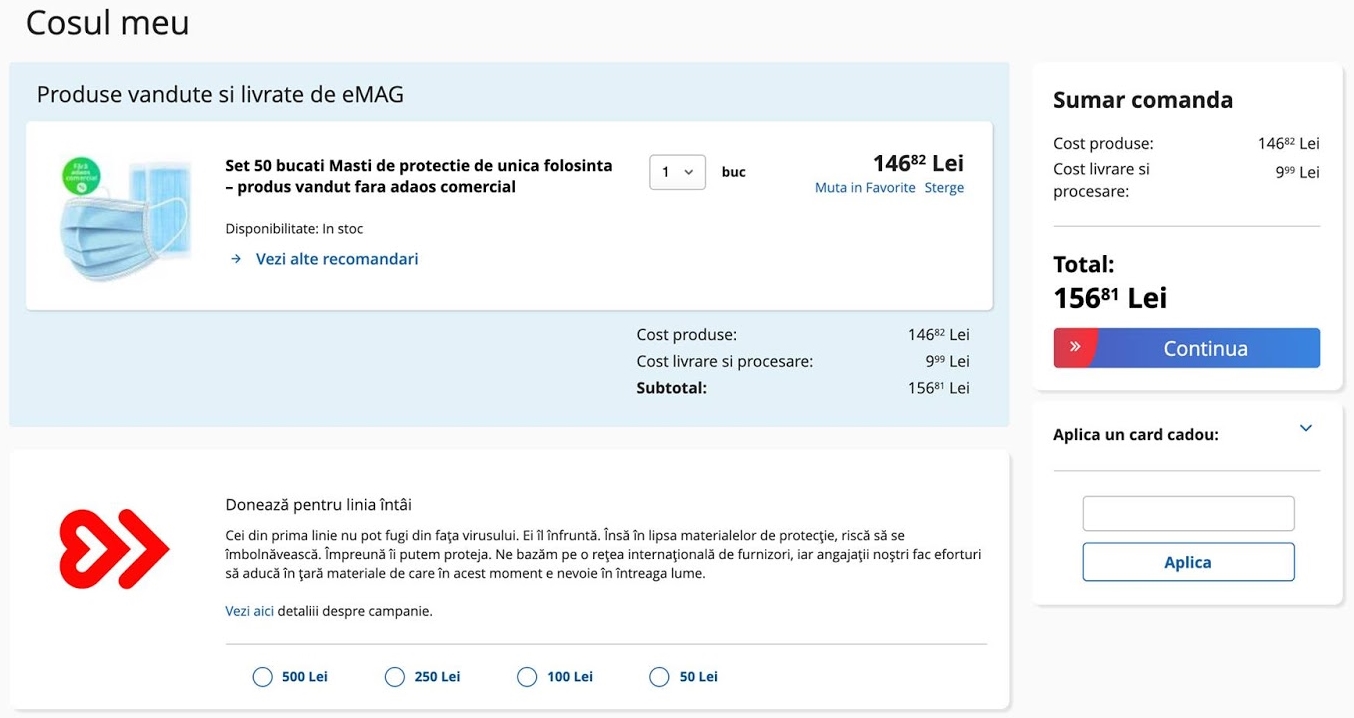This screenshot has height=718, width=1354.
Task: Open the product quantity dropdown
Action: click(x=677, y=172)
